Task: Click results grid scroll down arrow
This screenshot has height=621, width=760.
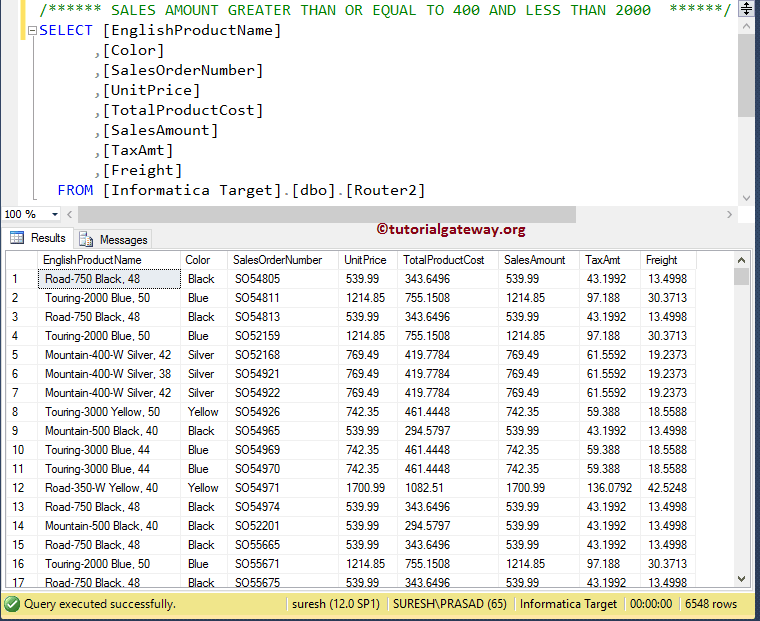Action: click(x=741, y=578)
